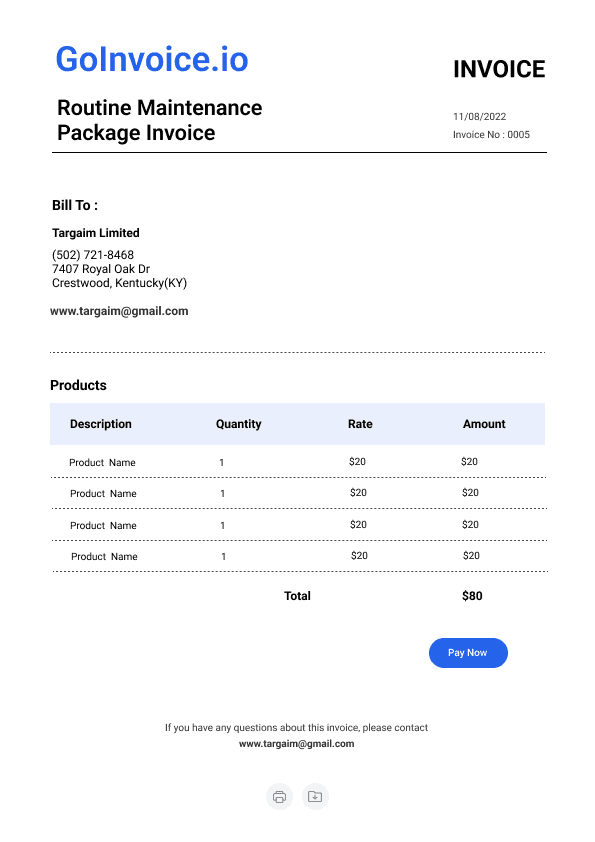Click the footer contact email www.targaim@gmail.com

point(296,744)
